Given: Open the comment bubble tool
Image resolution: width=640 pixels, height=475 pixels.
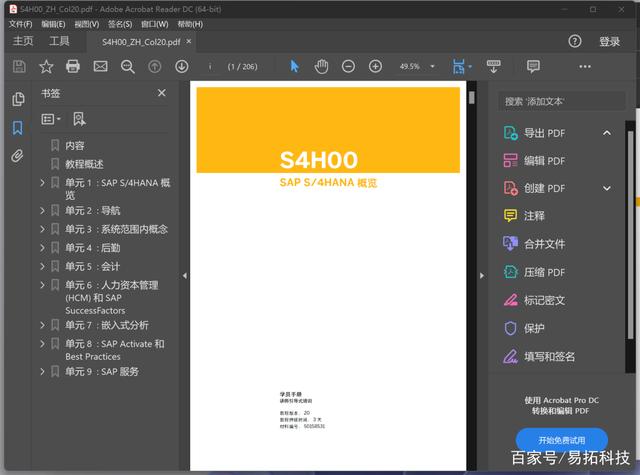Looking at the screenshot, I should coord(533,67).
